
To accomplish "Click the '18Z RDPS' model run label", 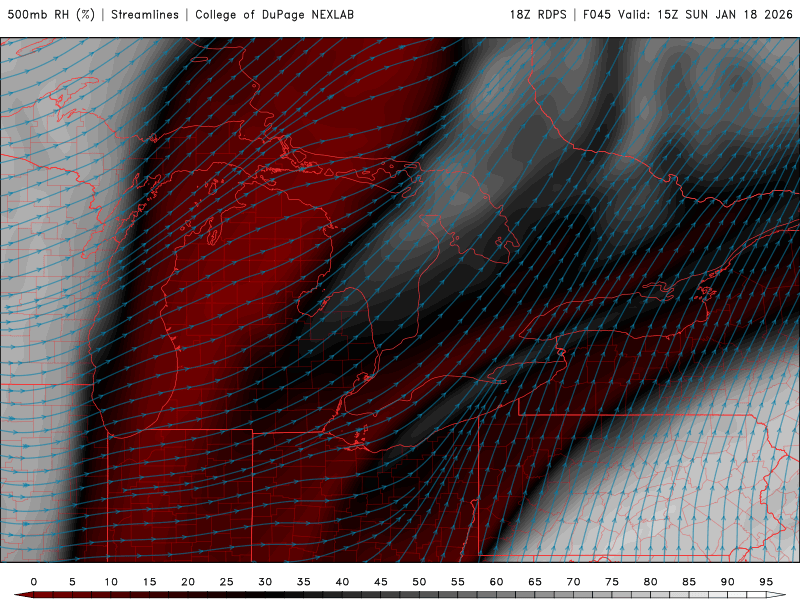I will pos(538,15).
